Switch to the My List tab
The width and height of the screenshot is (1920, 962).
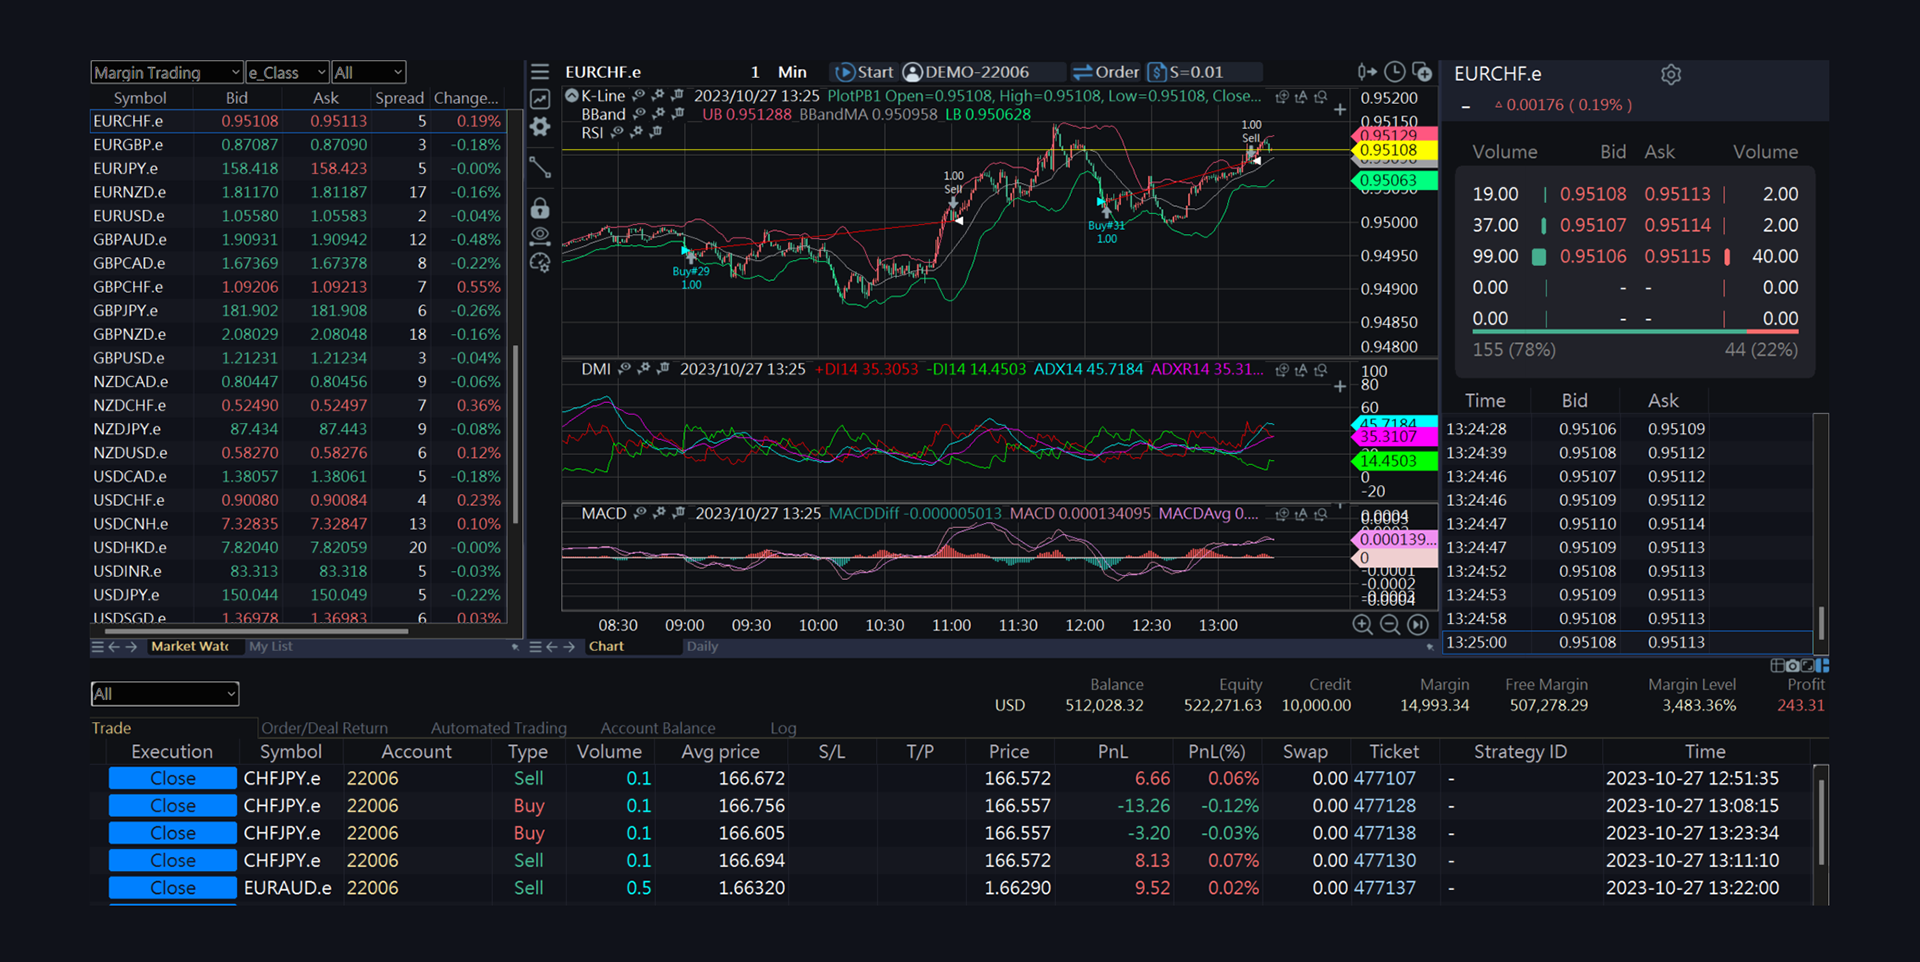(x=271, y=647)
